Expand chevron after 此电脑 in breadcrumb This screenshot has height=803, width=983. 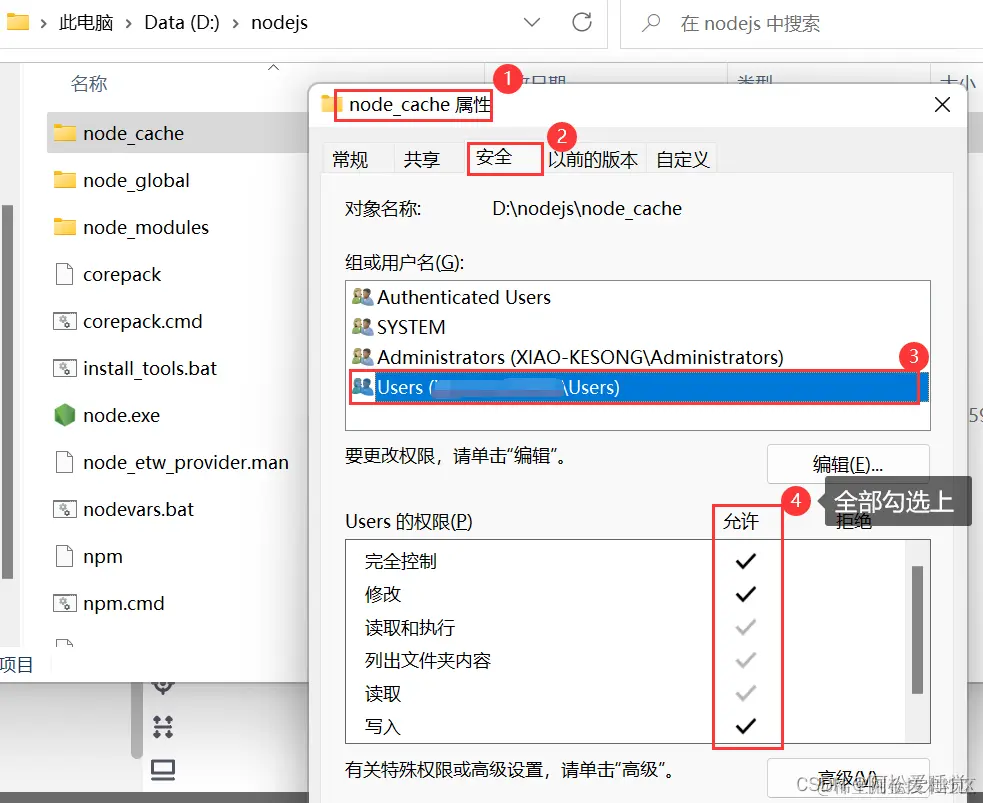[129, 23]
